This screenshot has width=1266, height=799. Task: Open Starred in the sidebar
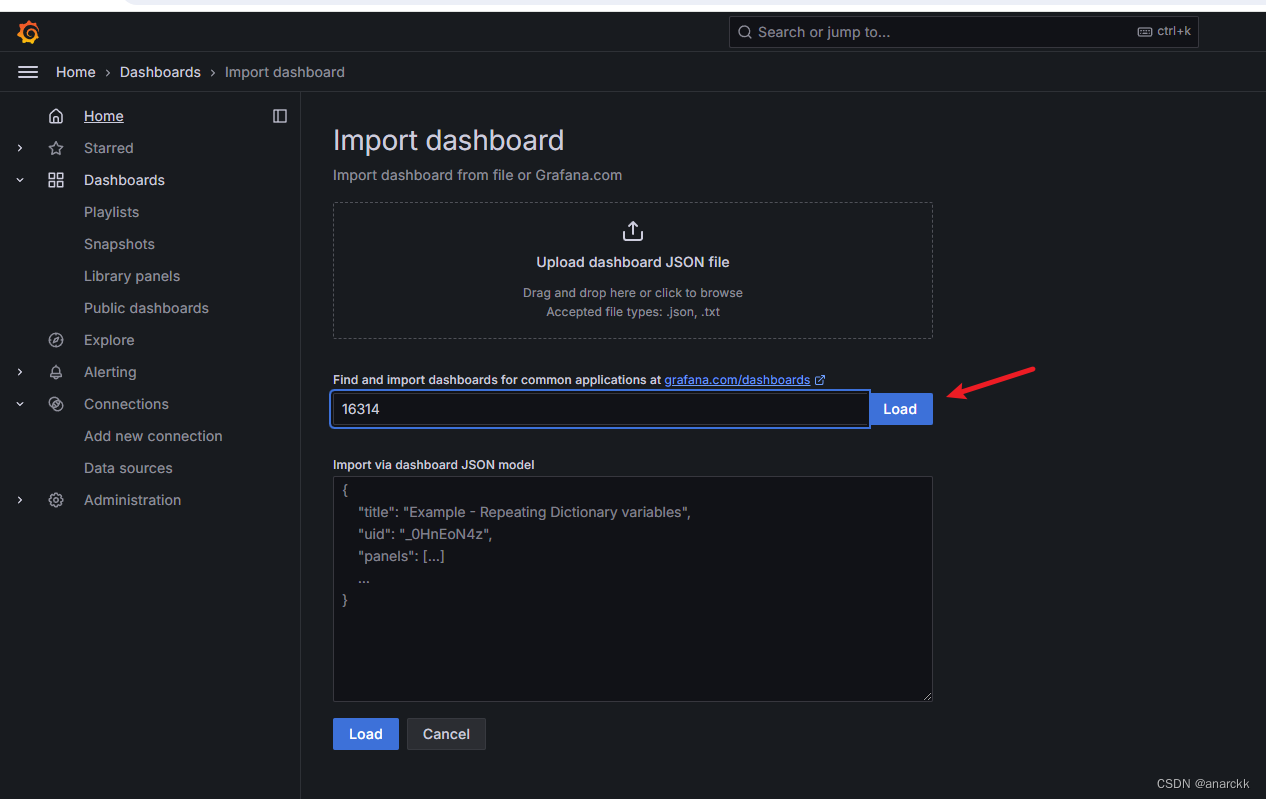[108, 148]
